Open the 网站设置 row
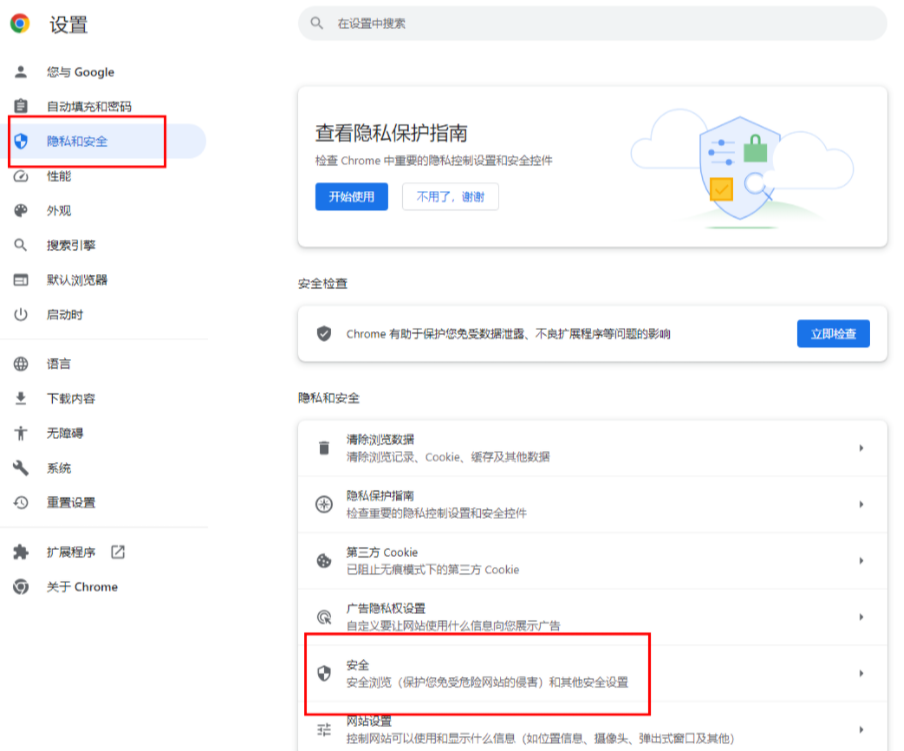Viewport: 904px width, 751px height. pyautogui.click(x=592, y=727)
